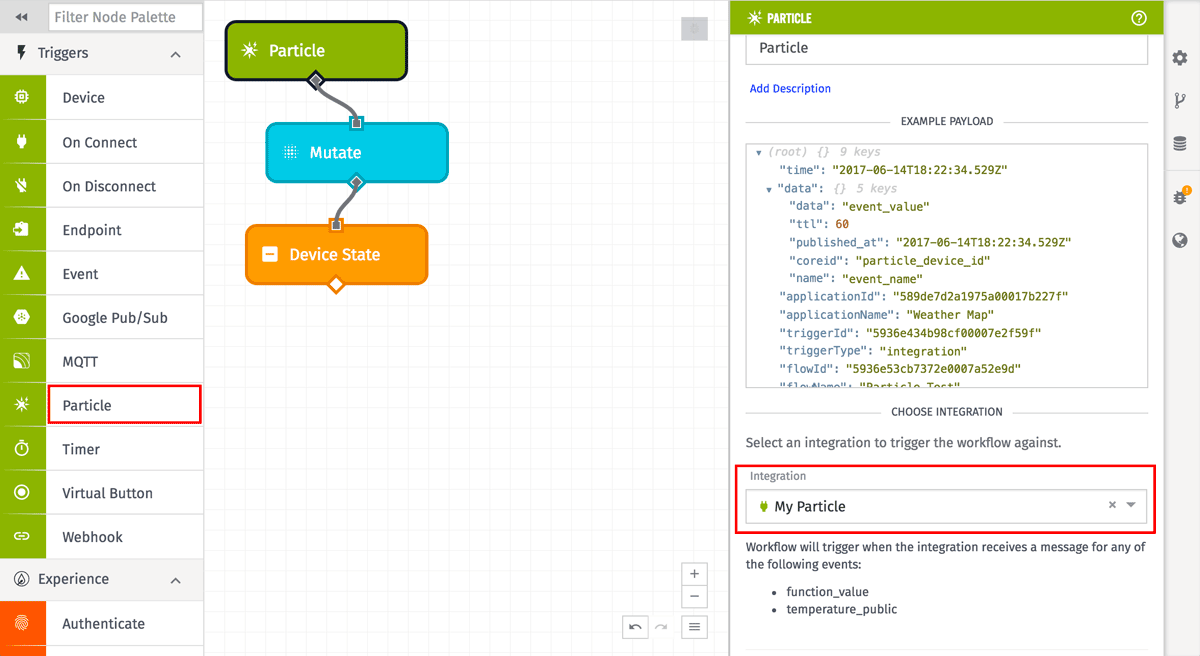Open the settings gear tab
Image resolution: width=1200 pixels, height=656 pixels.
(1180, 58)
